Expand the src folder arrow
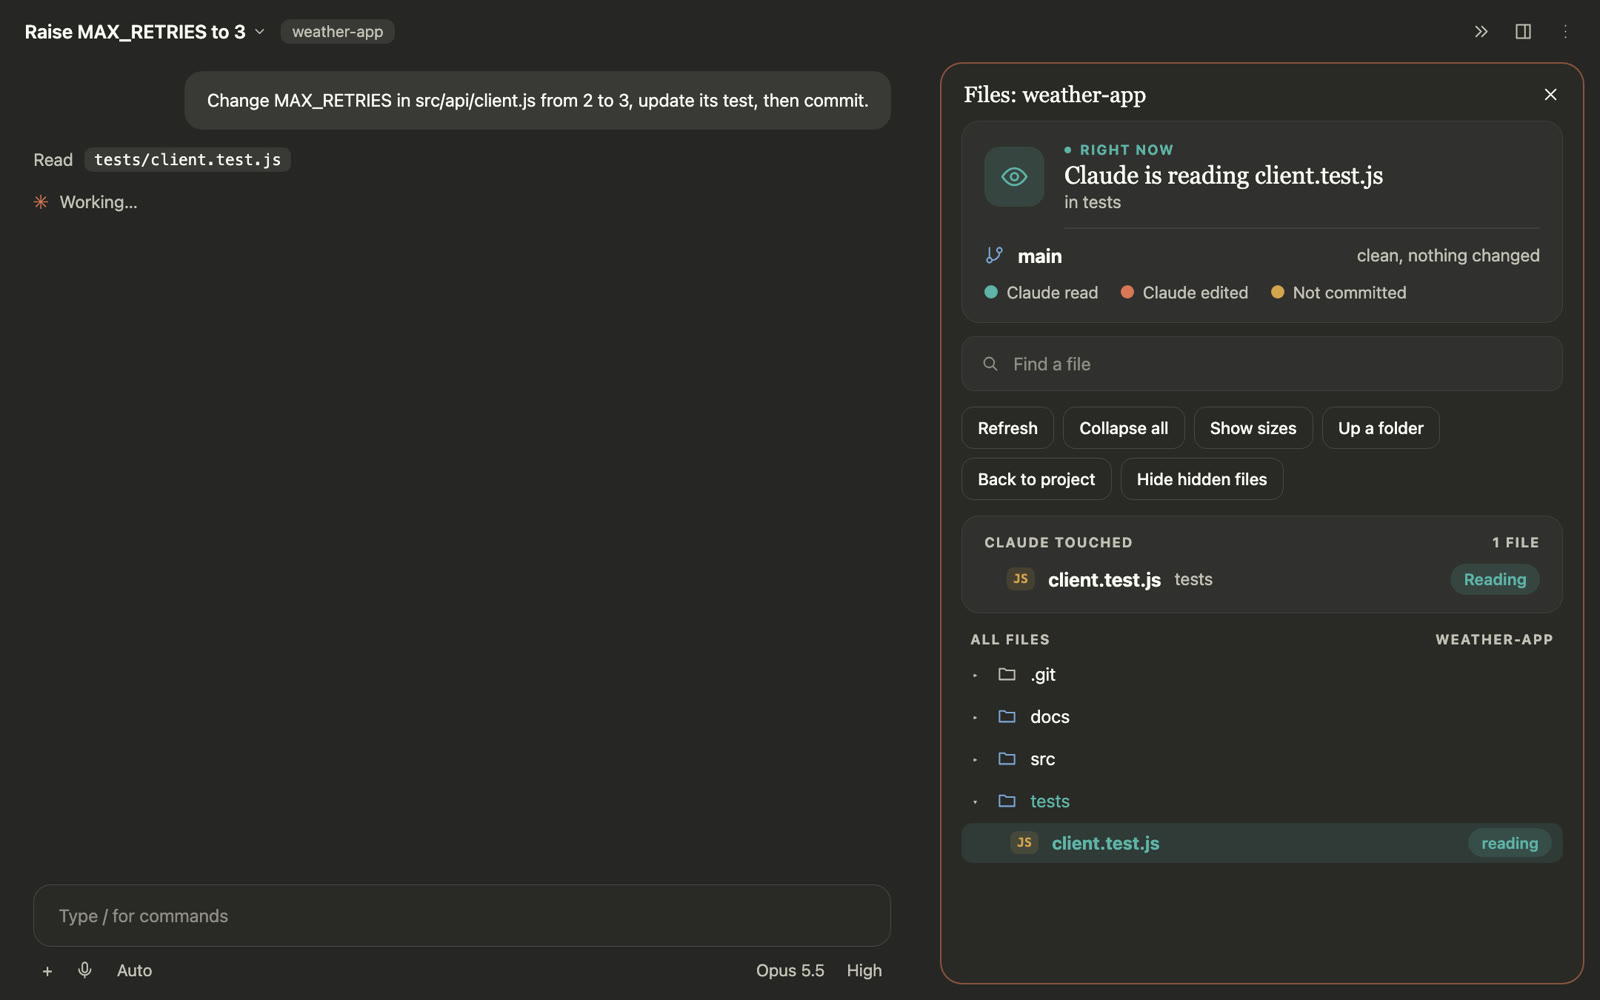The image size is (1600, 1000). pyautogui.click(x=975, y=759)
